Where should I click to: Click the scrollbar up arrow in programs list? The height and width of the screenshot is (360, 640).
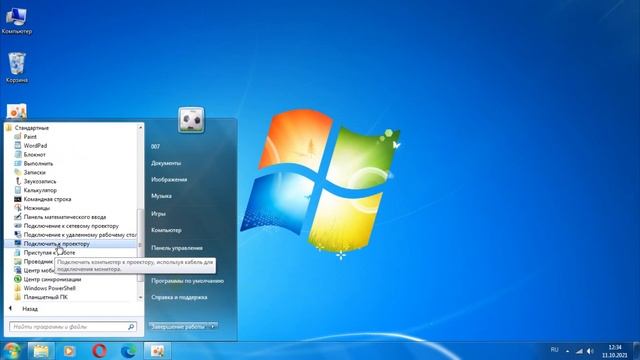coord(140,127)
